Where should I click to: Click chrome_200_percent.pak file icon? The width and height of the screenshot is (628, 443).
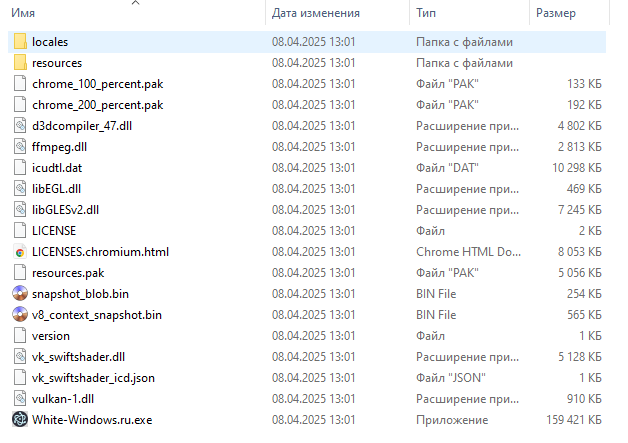20,105
